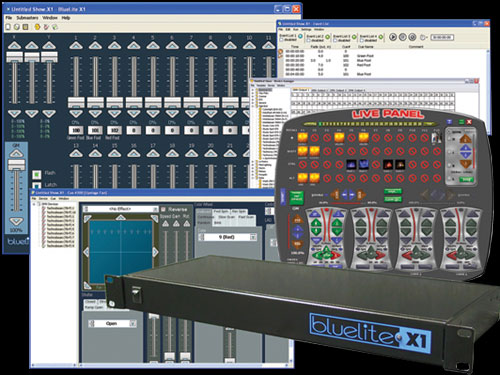The width and height of the screenshot is (500, 375).
Task: Click the Grand Master fader handle
Action: (16, 165)
